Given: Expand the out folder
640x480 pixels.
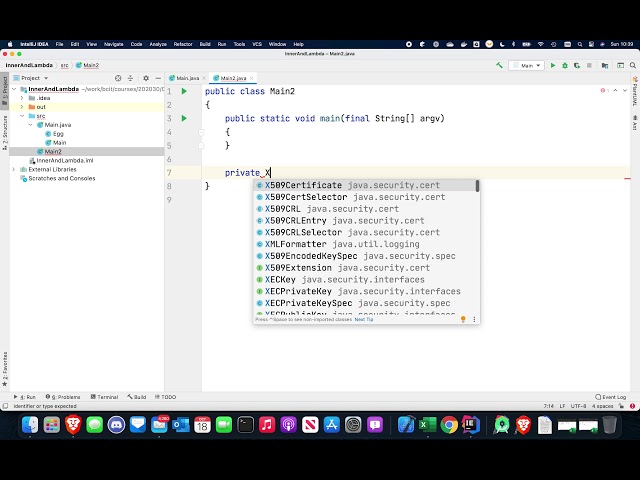Looking at the screenshot, I should click(22, 107).
